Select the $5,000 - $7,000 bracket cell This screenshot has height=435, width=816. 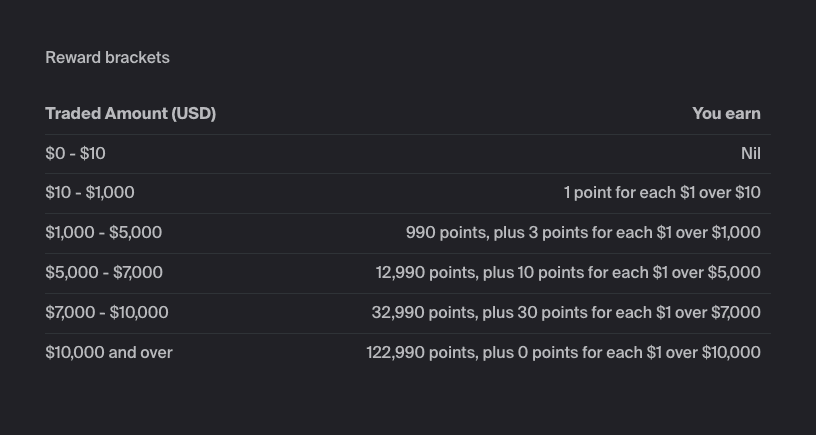104,273
